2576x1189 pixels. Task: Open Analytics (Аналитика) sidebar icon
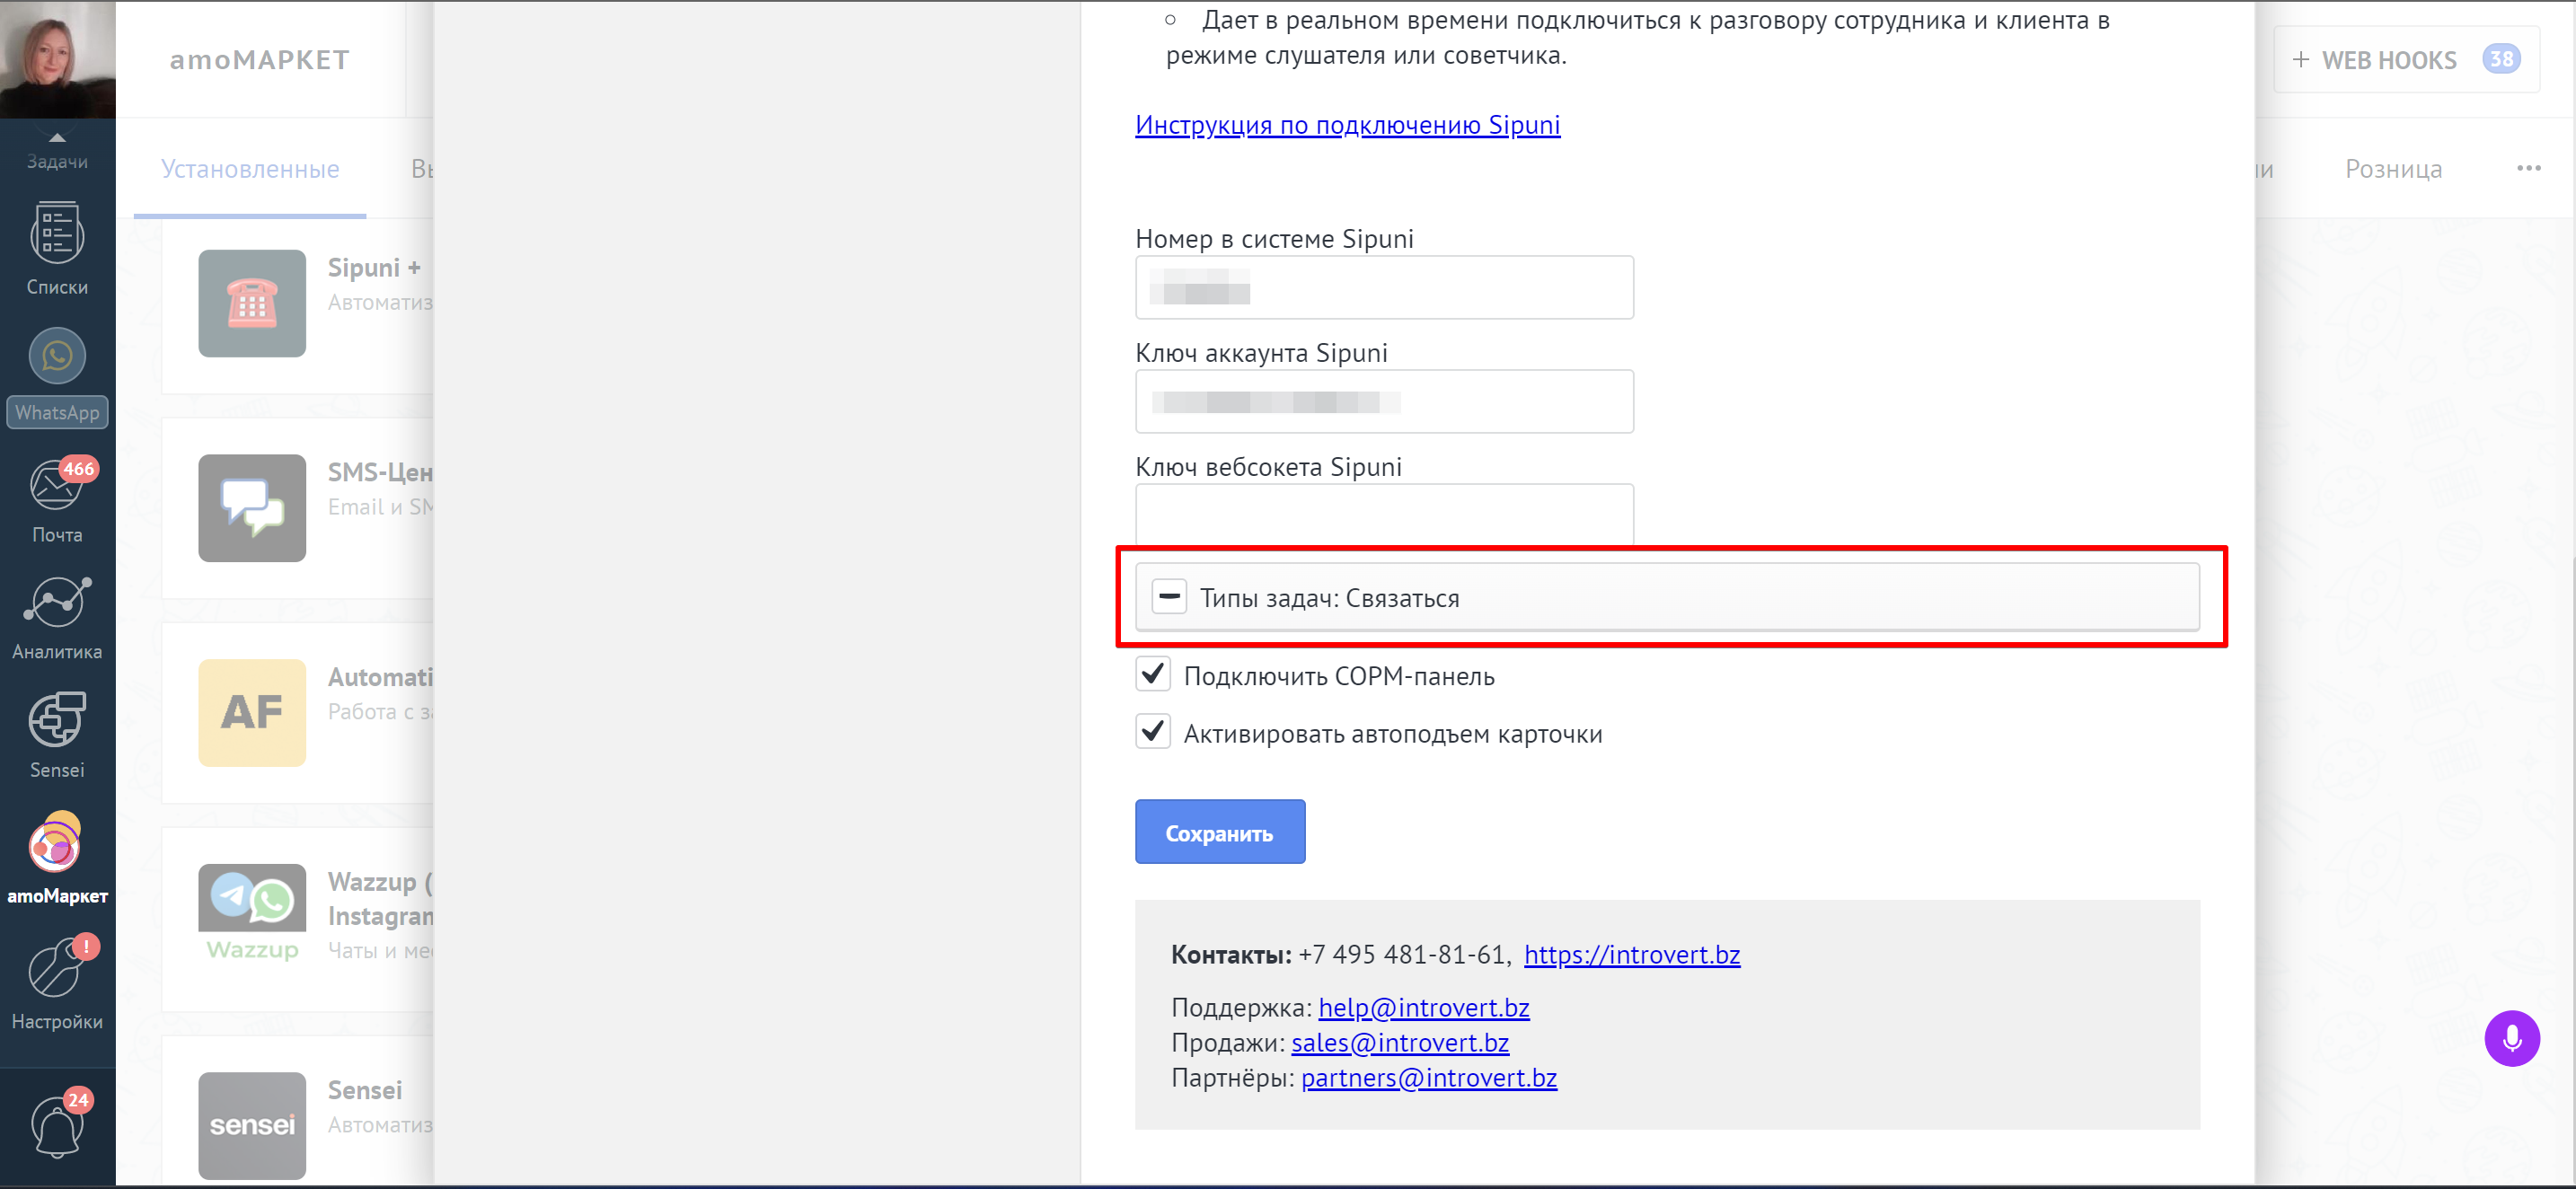(x=57, y=619)
